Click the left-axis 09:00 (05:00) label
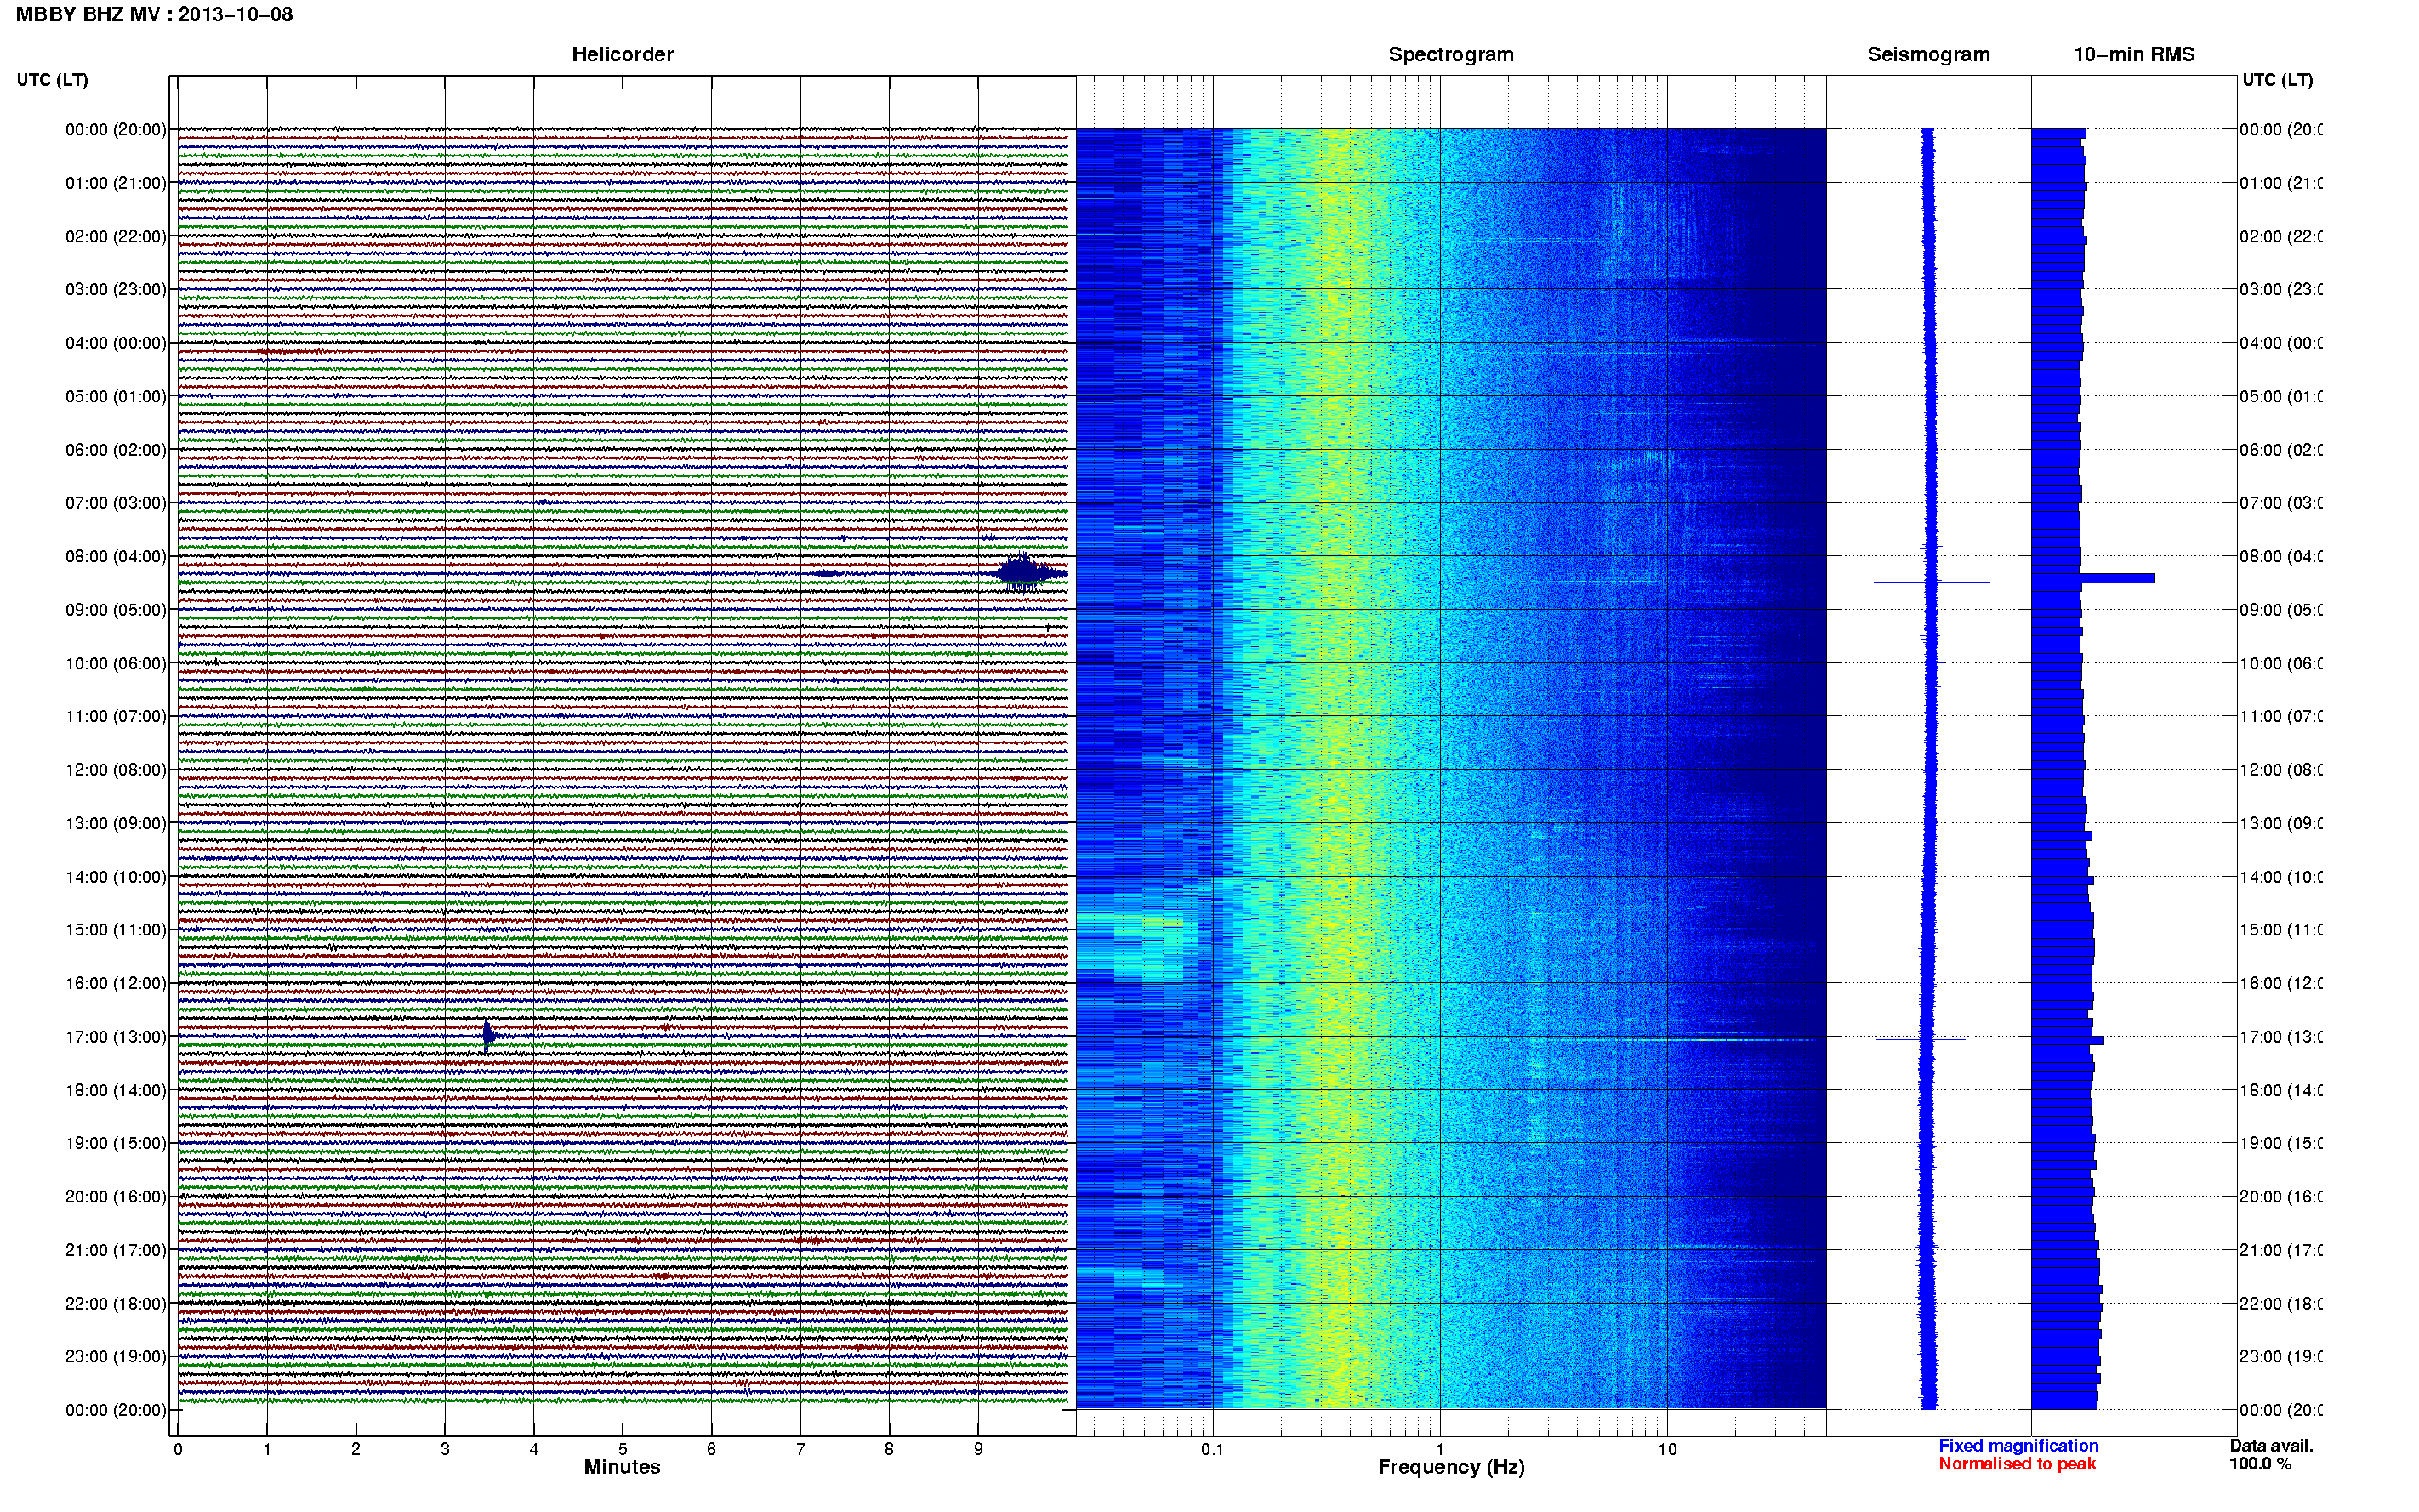 [x=116, y=610]
